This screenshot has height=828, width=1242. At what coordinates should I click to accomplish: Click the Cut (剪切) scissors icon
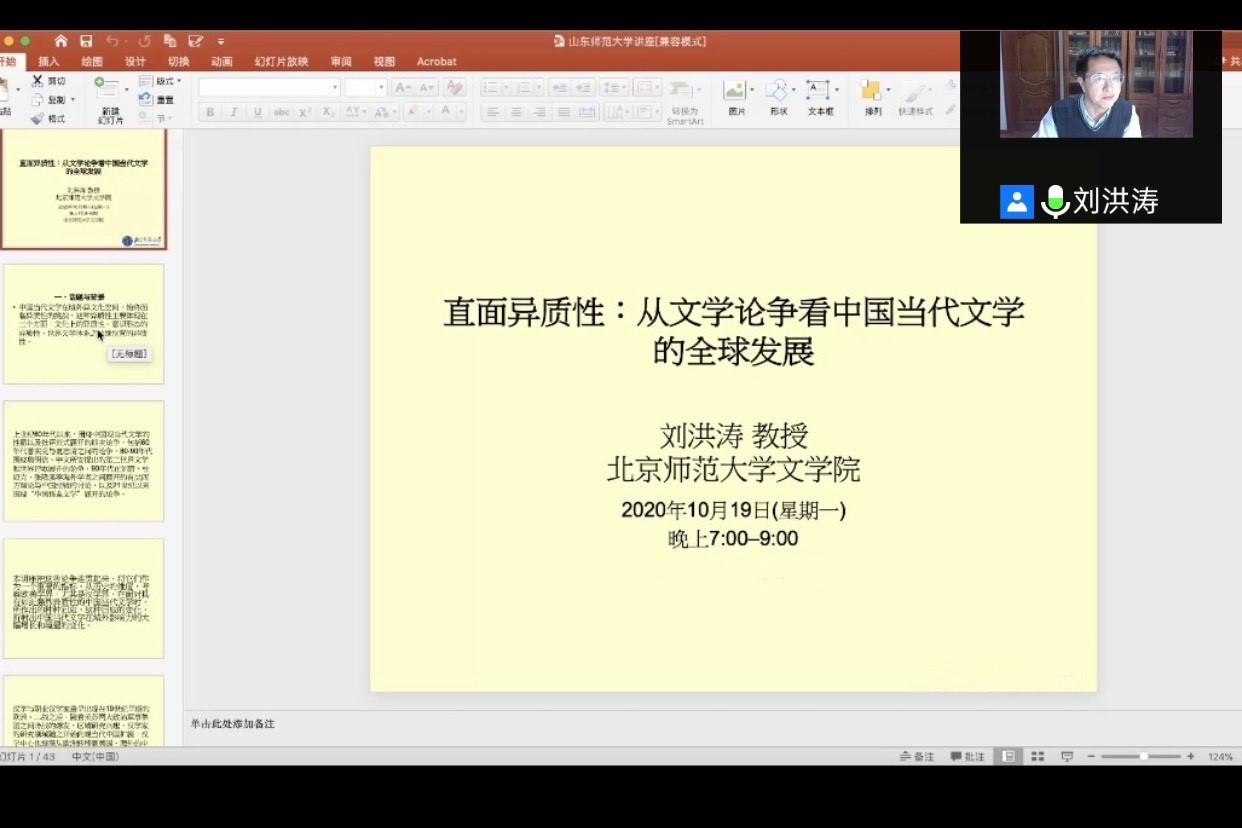click(x=37, y=80)
